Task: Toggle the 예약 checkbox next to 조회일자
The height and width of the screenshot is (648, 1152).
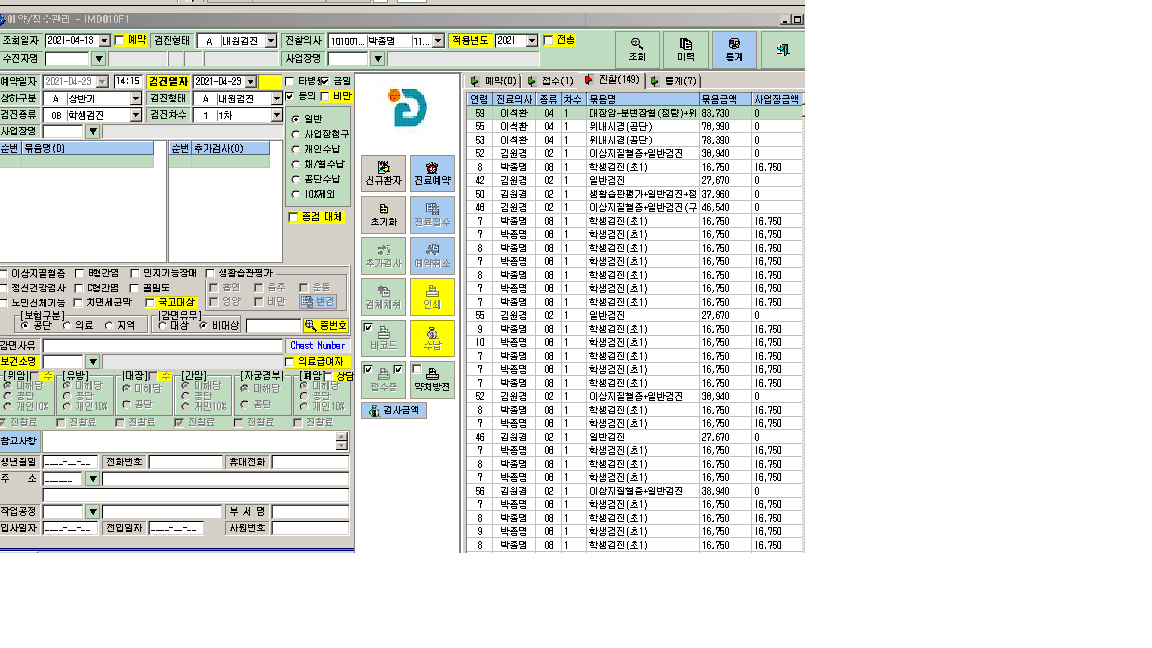Action: pyautogui.click(x=119, y=40)
